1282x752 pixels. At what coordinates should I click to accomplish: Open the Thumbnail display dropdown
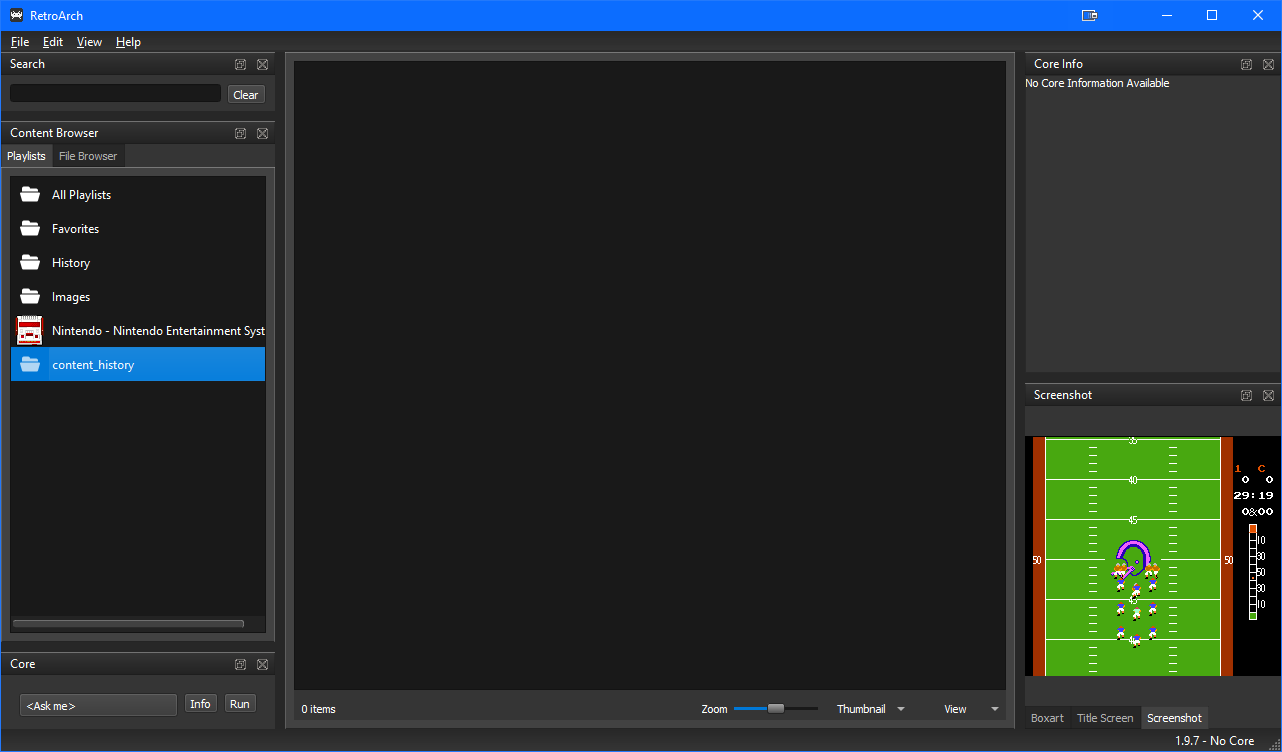pyautogui.click(x=869, y=708)
